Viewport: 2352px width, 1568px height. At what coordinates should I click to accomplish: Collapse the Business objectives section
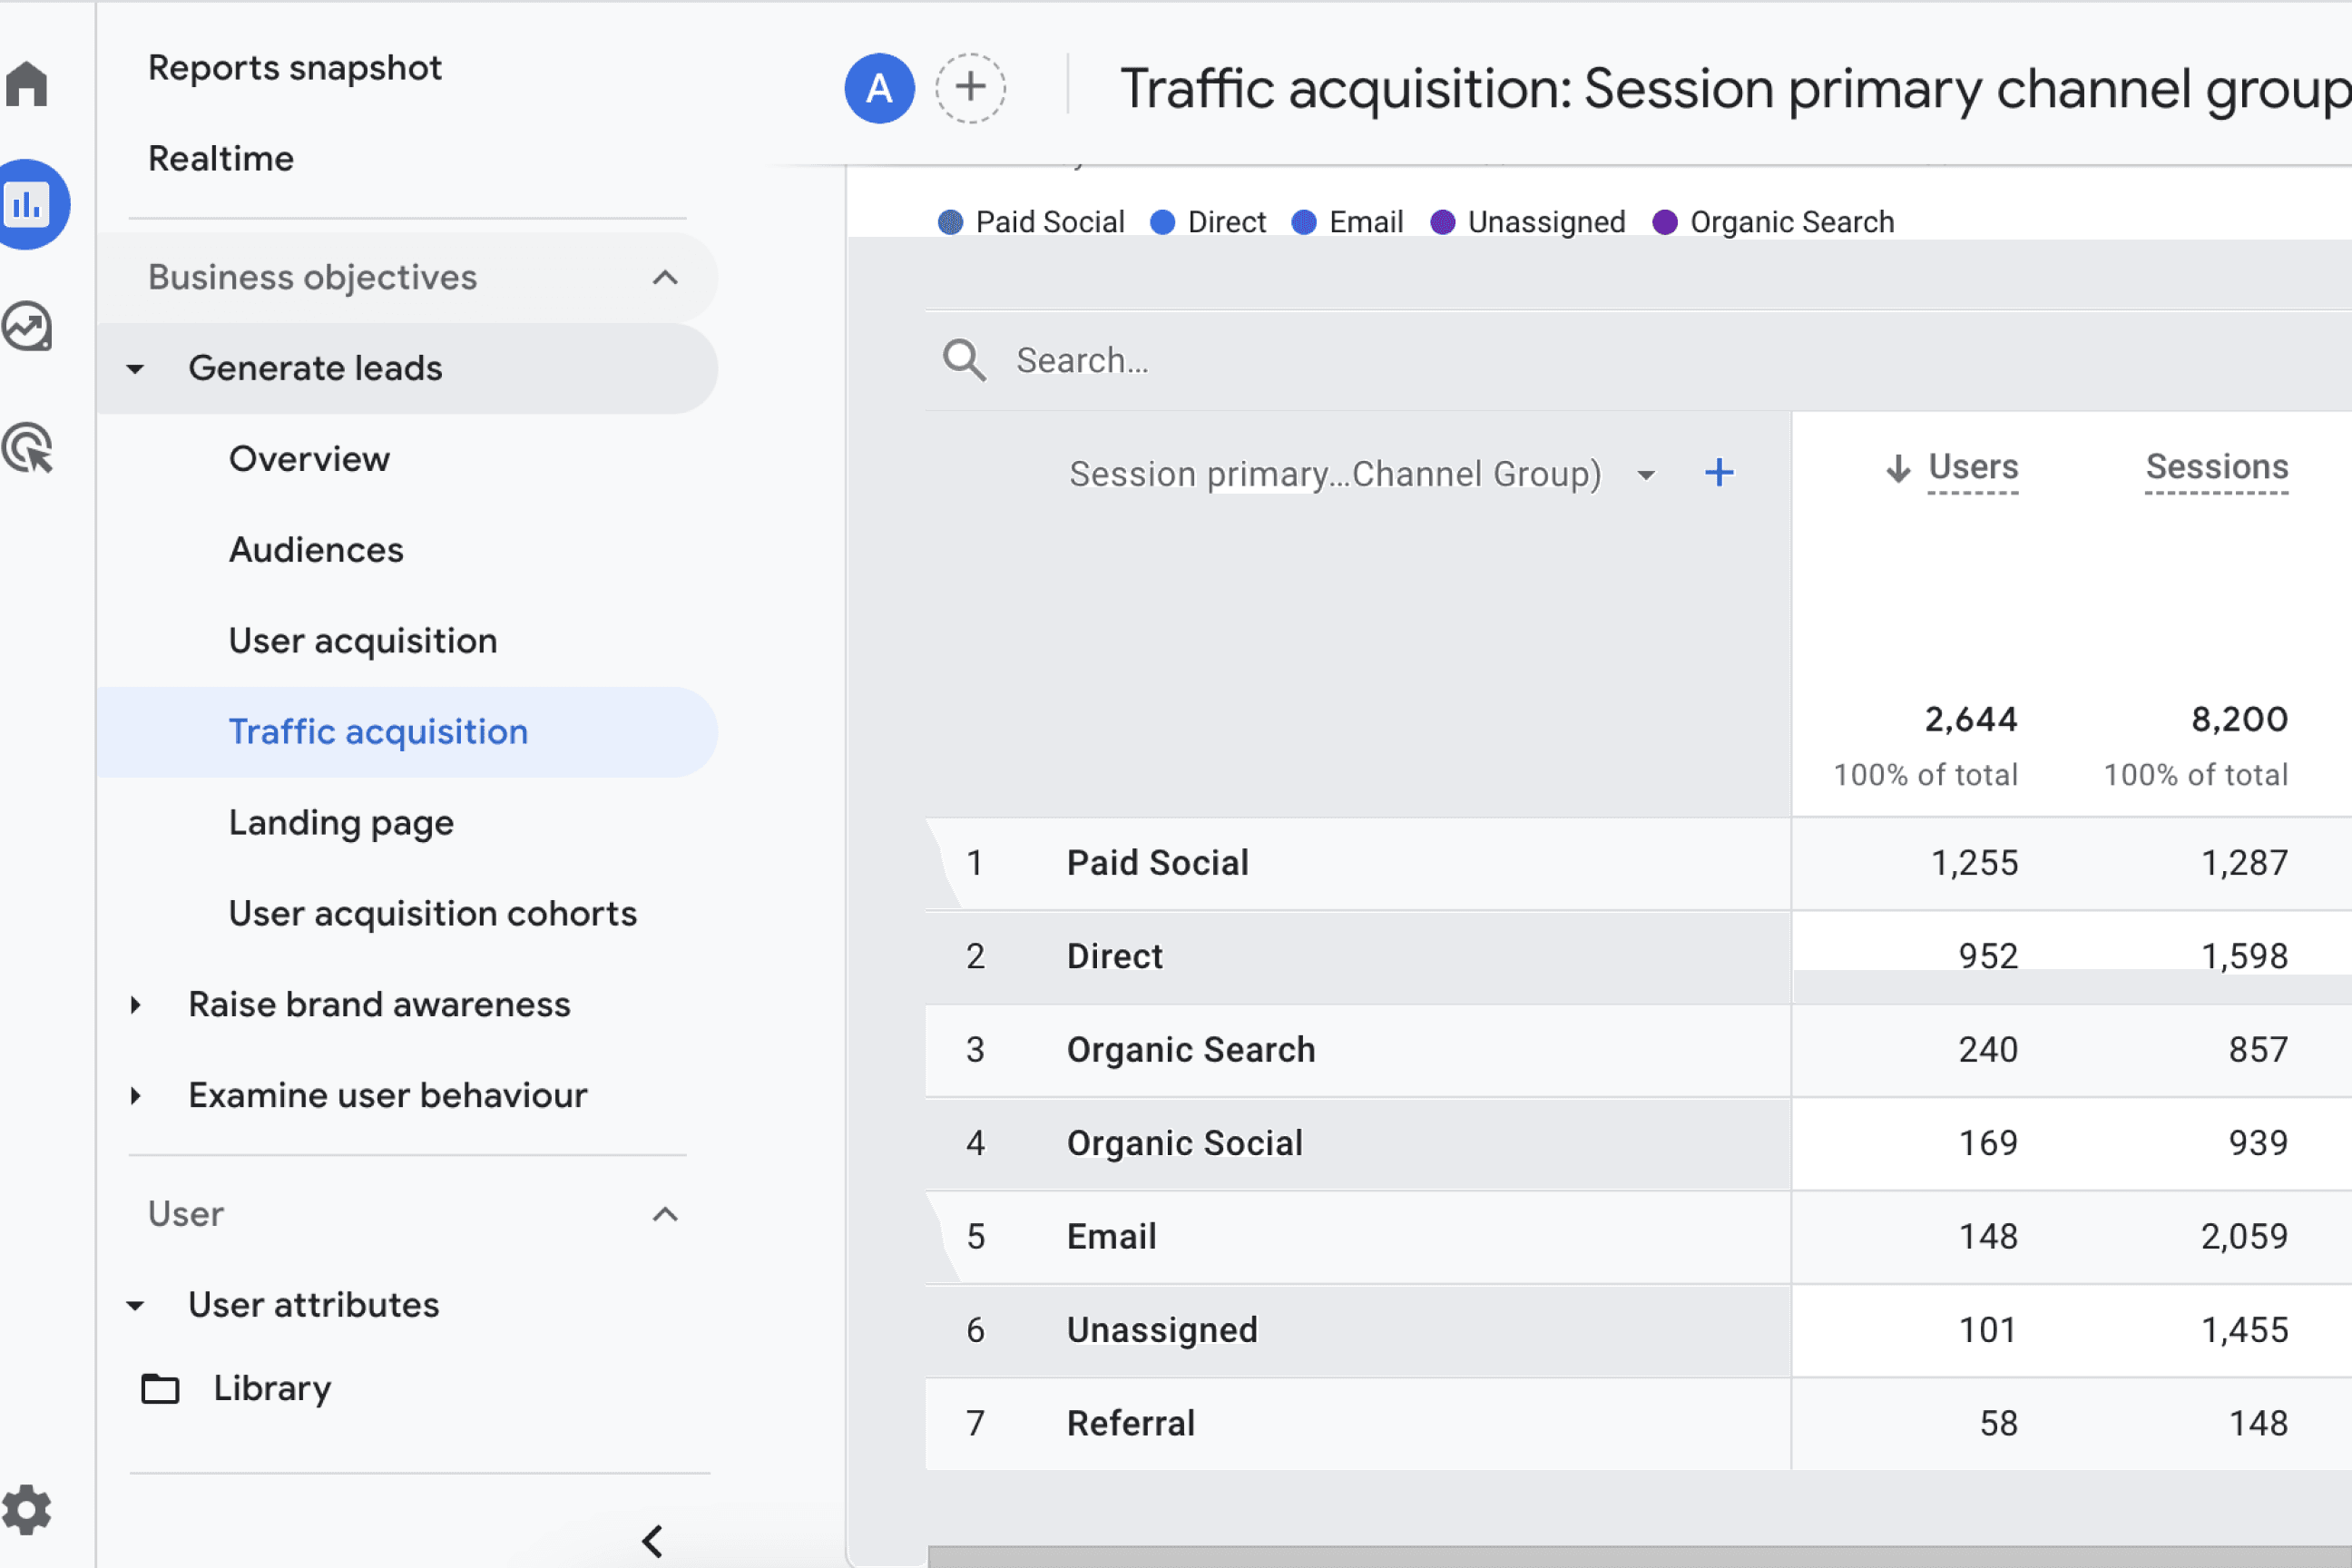click(665, 278)
